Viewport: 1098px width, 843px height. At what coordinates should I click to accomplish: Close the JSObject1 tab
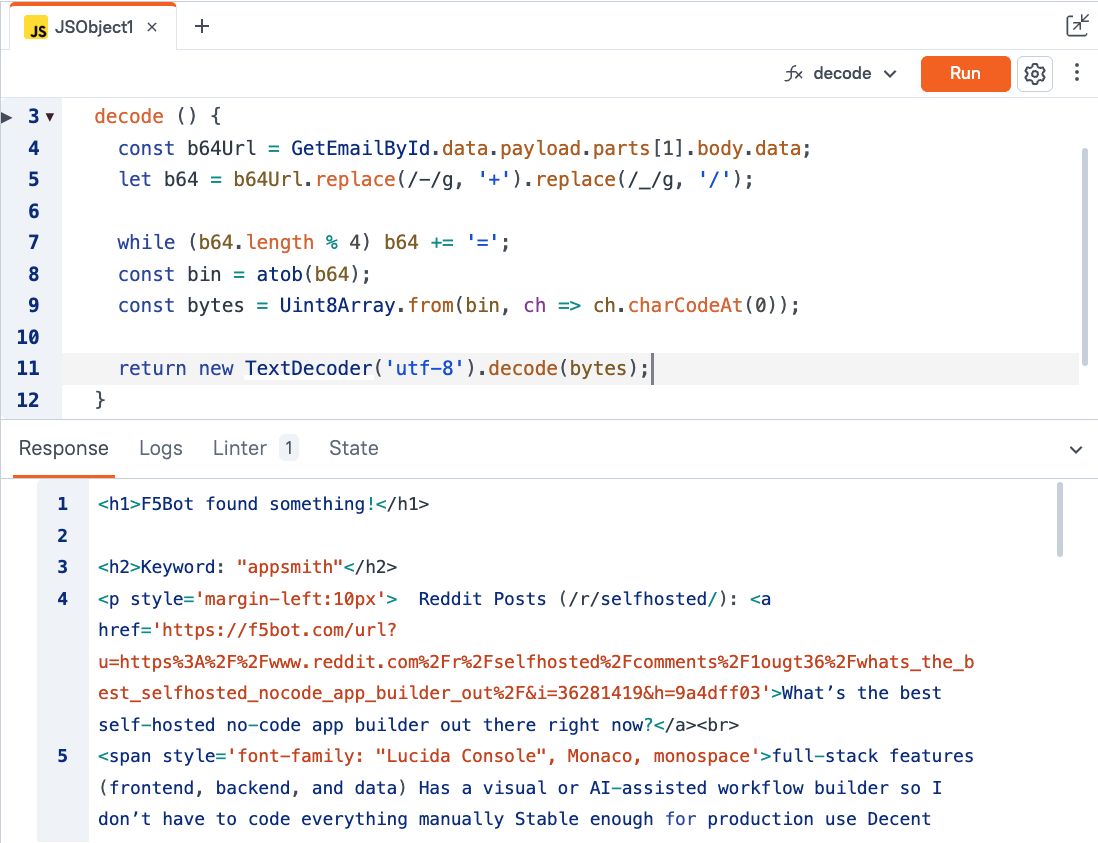click(x=152, y=28)
